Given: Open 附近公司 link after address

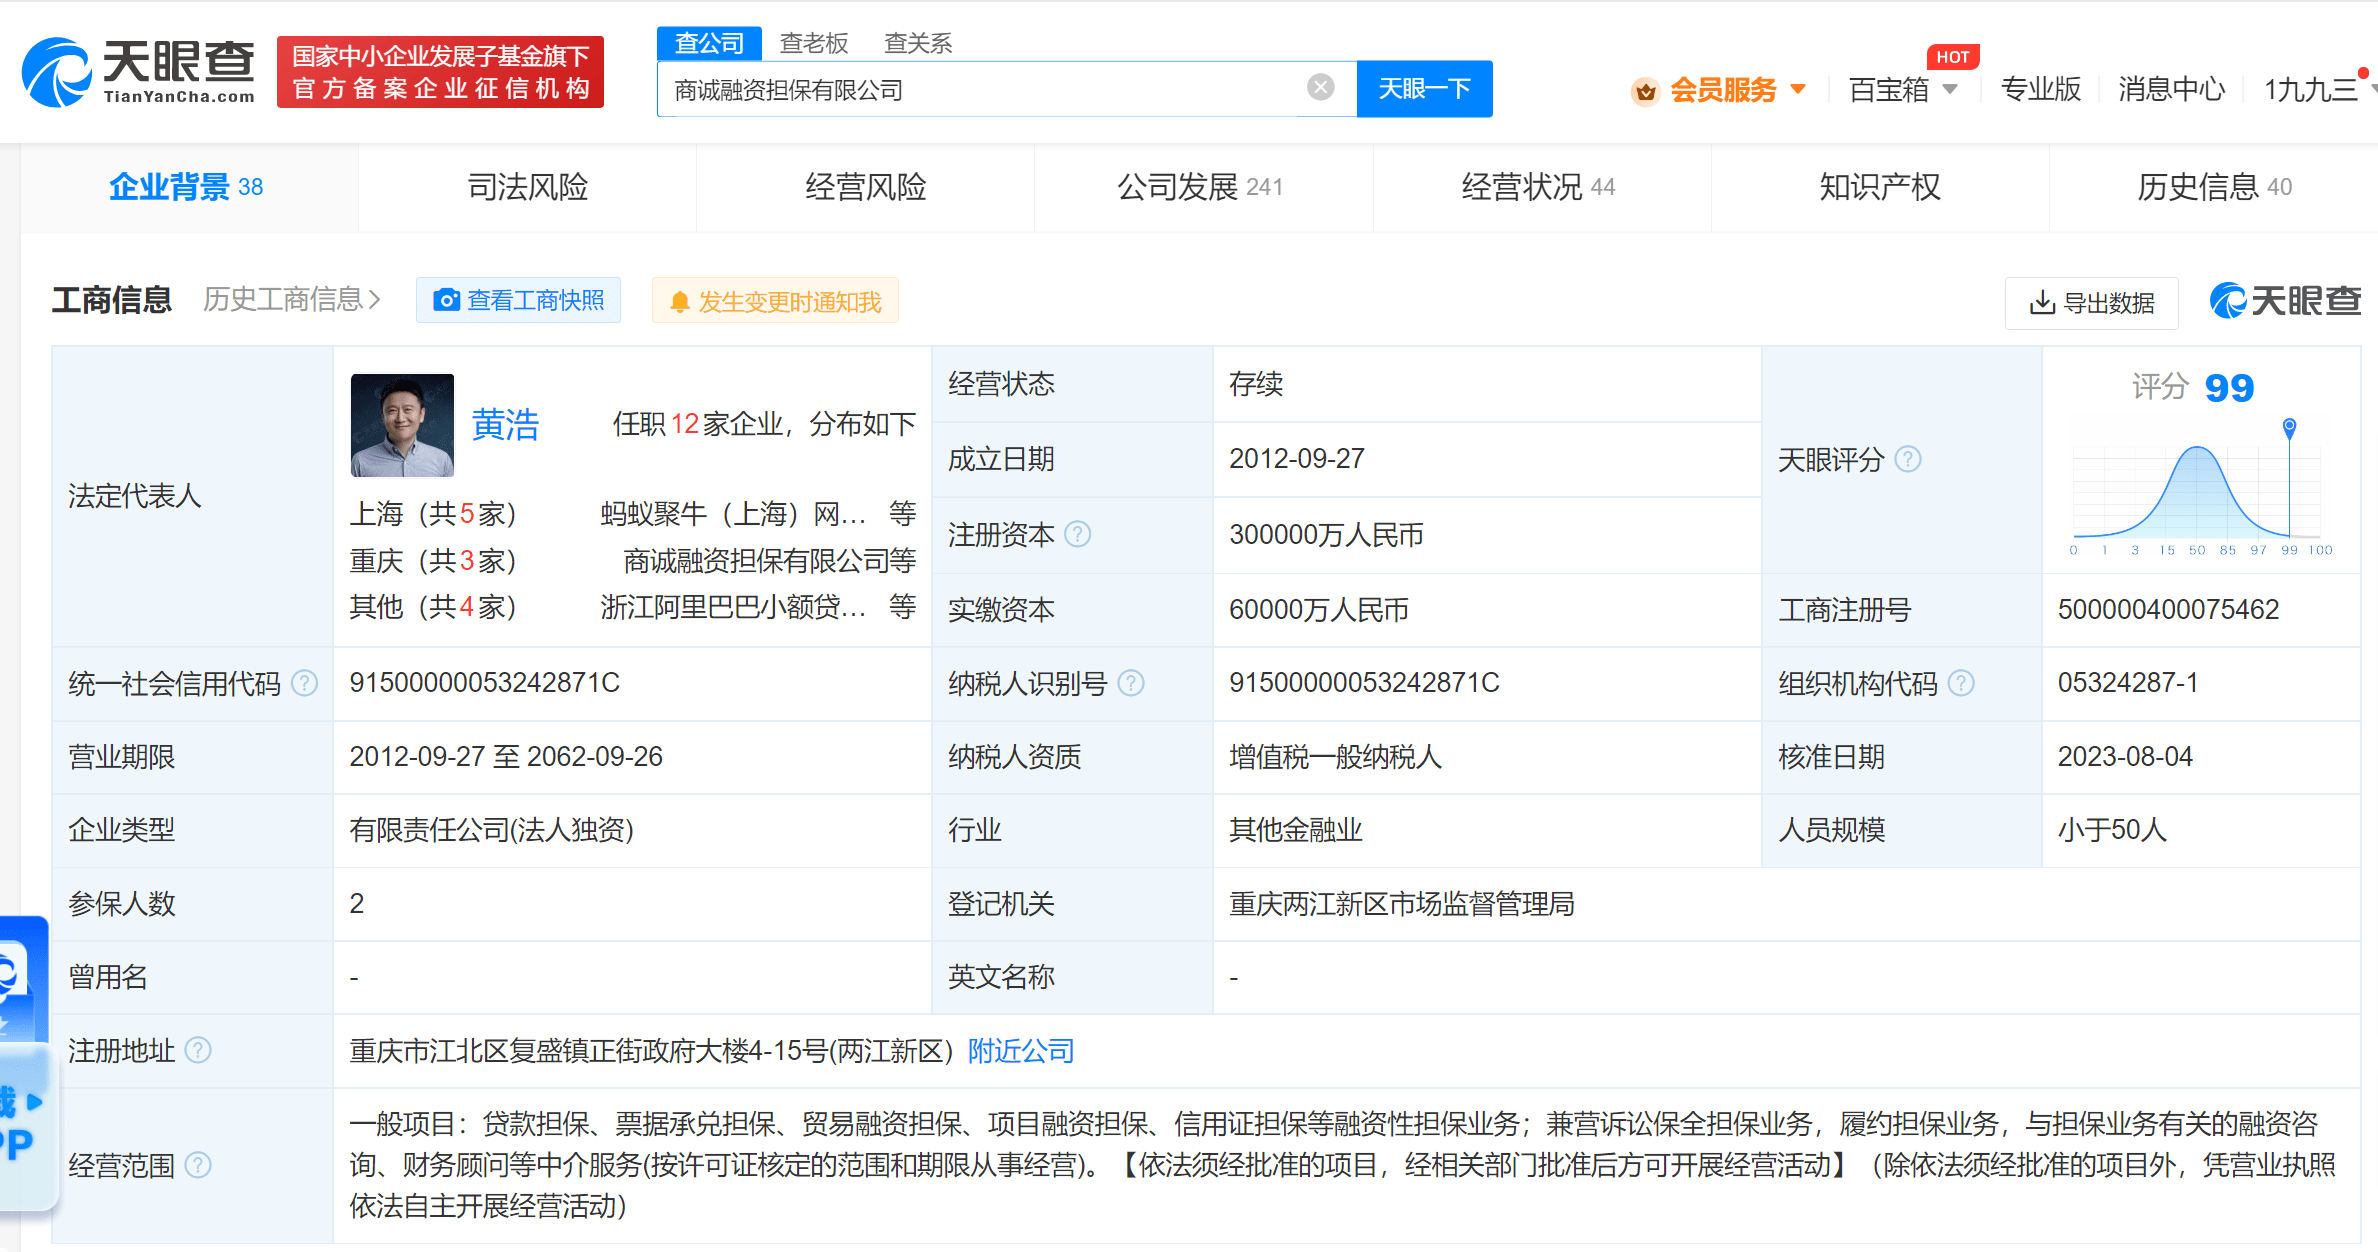Looking at the screenshot, I should click(x=1020, y=1051).
